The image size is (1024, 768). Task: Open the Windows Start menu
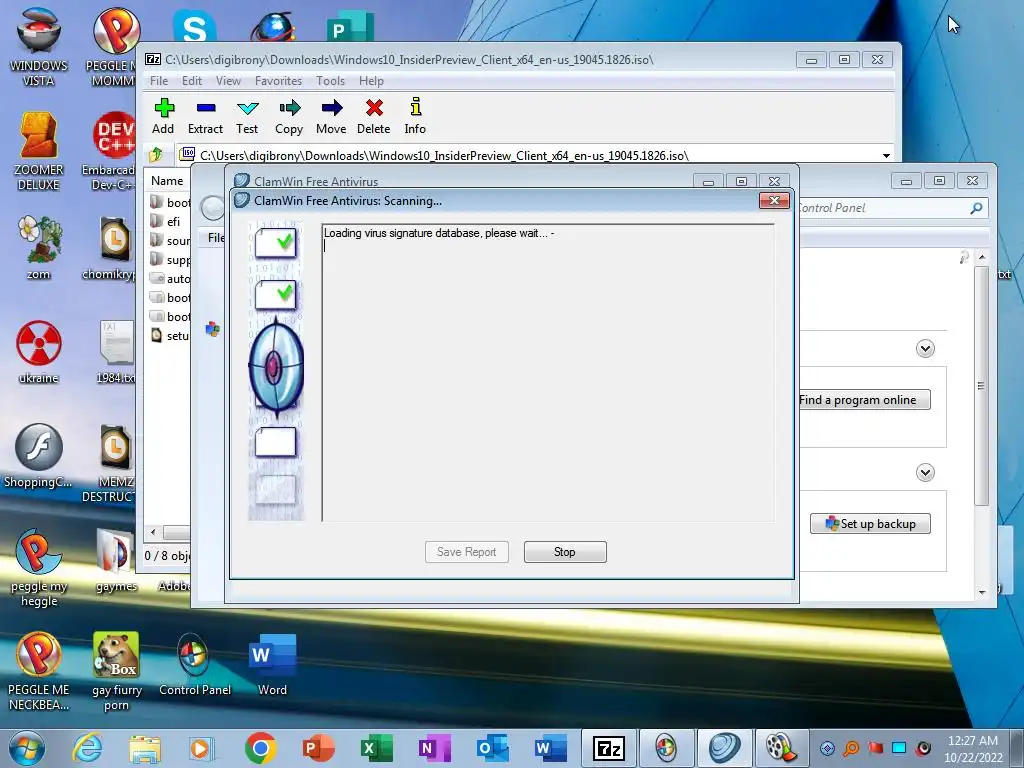[x=26, y=748]
